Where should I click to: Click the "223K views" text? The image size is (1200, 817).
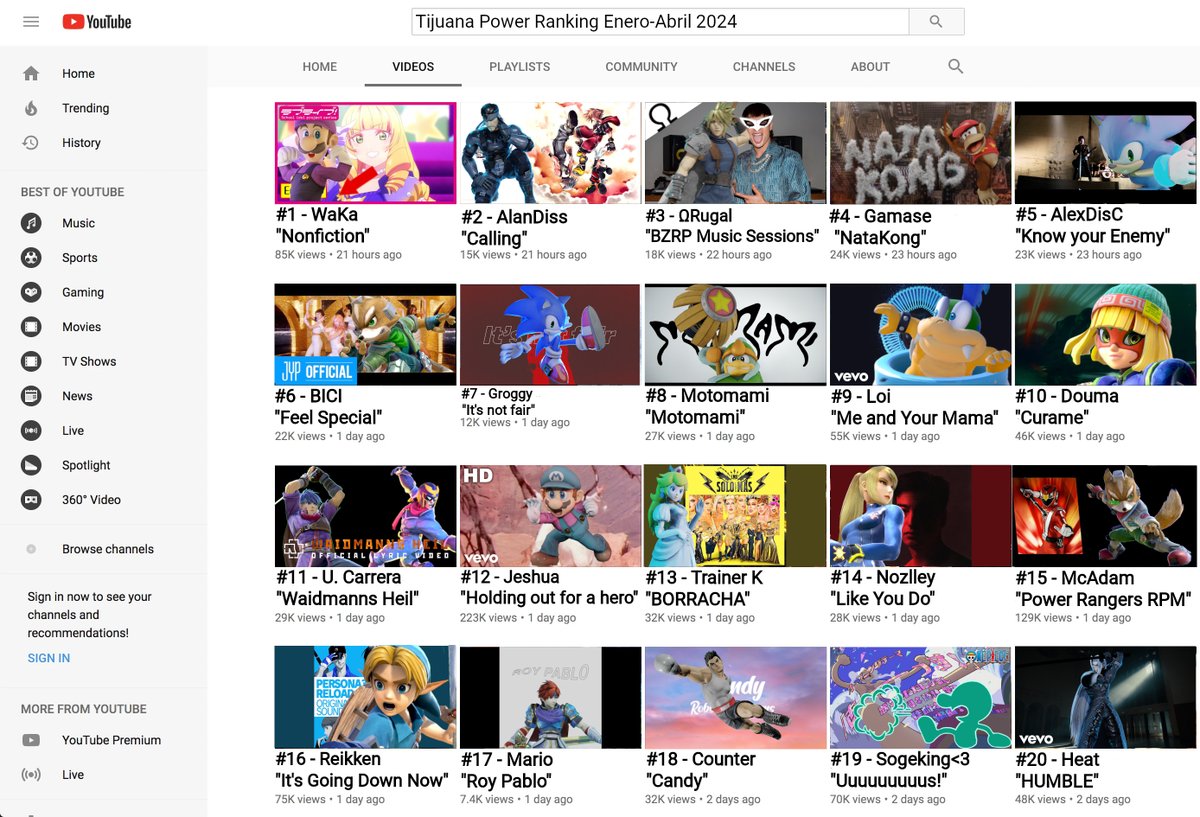point(489,618)
